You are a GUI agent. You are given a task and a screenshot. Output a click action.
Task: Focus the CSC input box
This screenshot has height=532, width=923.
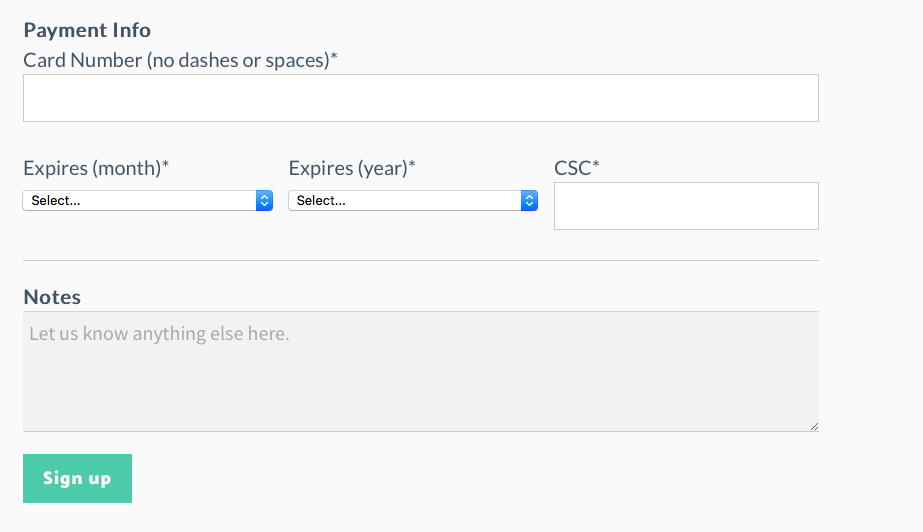(686, 206)
